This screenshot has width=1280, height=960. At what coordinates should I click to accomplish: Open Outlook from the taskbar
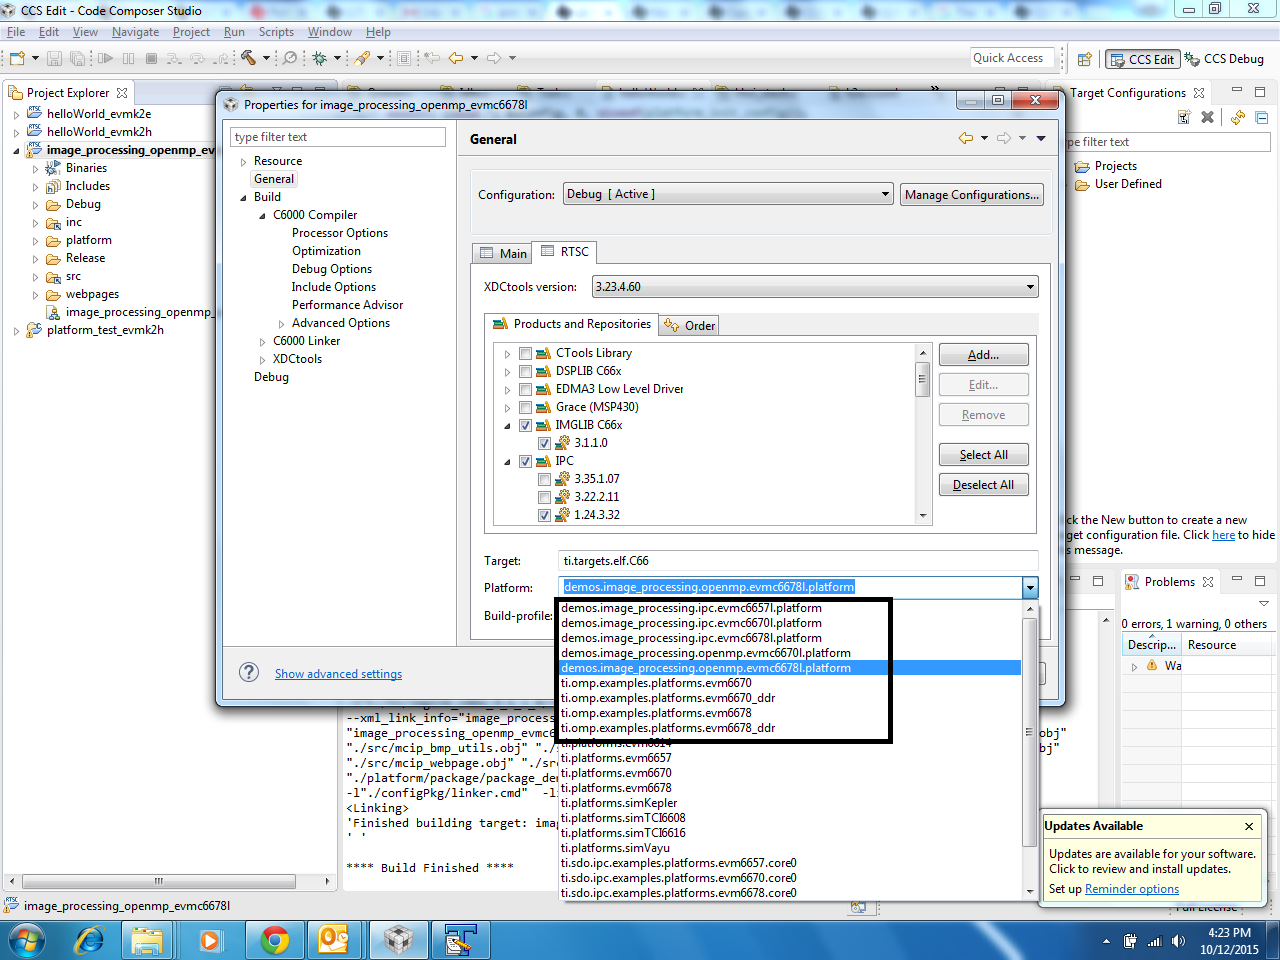333,940
